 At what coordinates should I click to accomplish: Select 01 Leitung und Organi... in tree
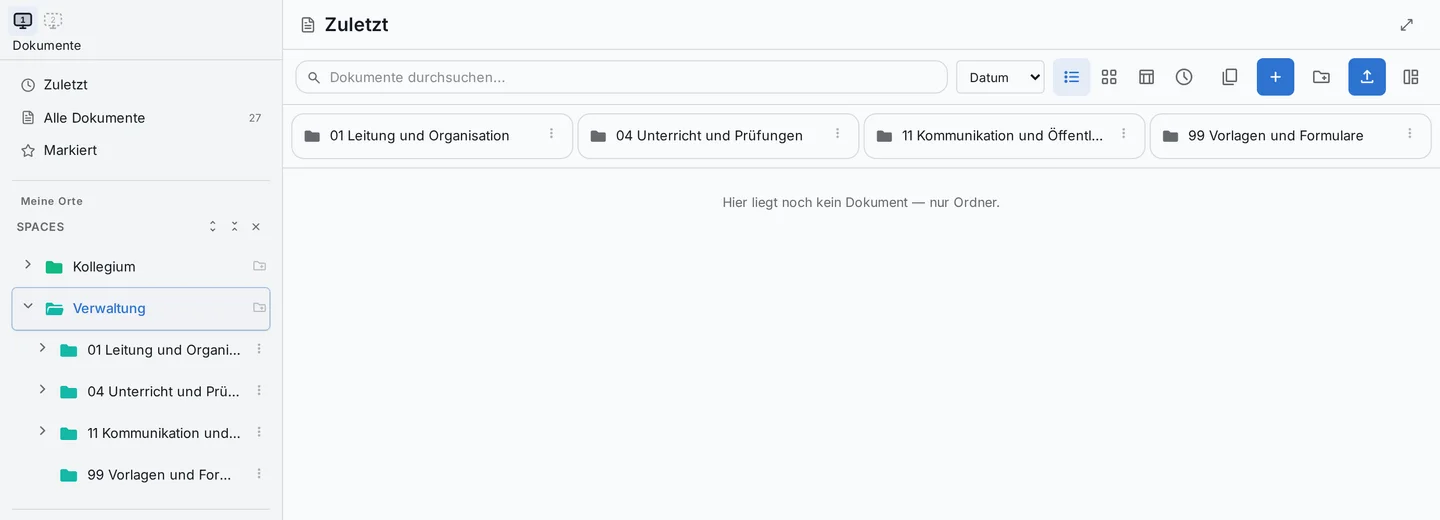(x=164, y=350)
